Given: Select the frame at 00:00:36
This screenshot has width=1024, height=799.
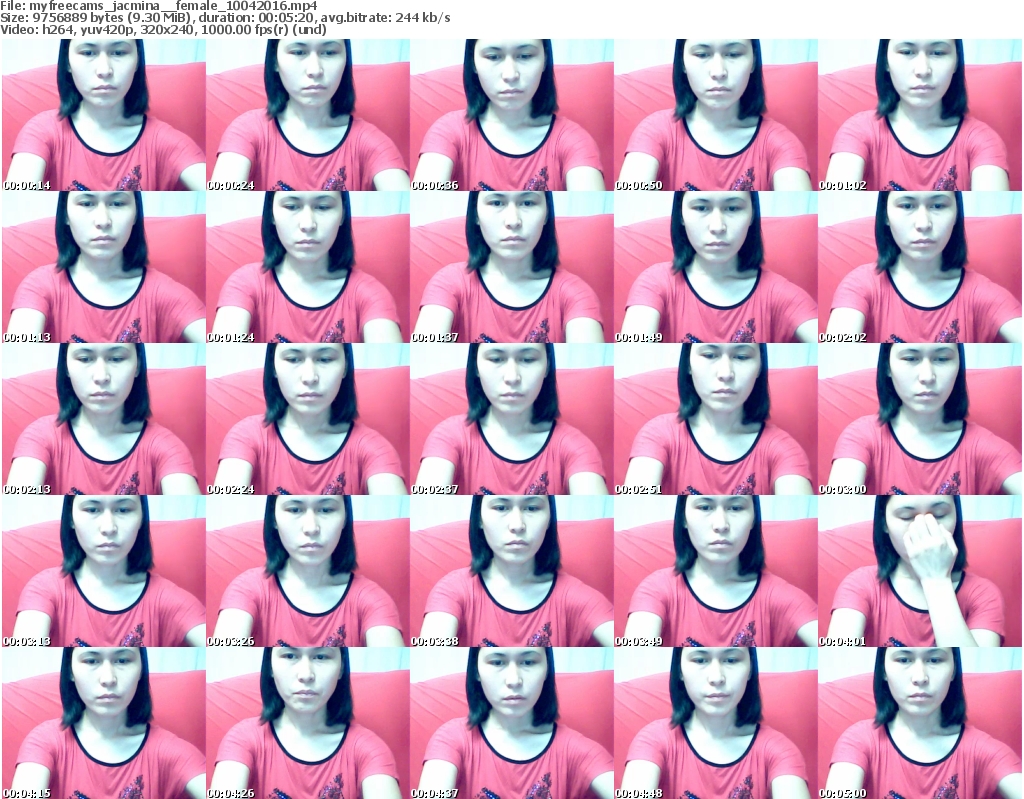Looking at the screenshot, I should point(511,115).
